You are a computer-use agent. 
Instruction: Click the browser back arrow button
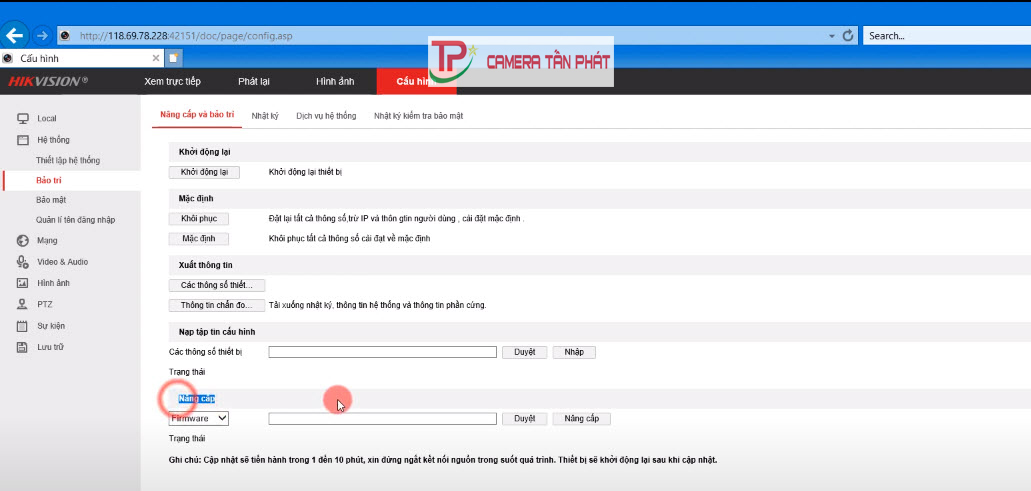coord(13,35)
